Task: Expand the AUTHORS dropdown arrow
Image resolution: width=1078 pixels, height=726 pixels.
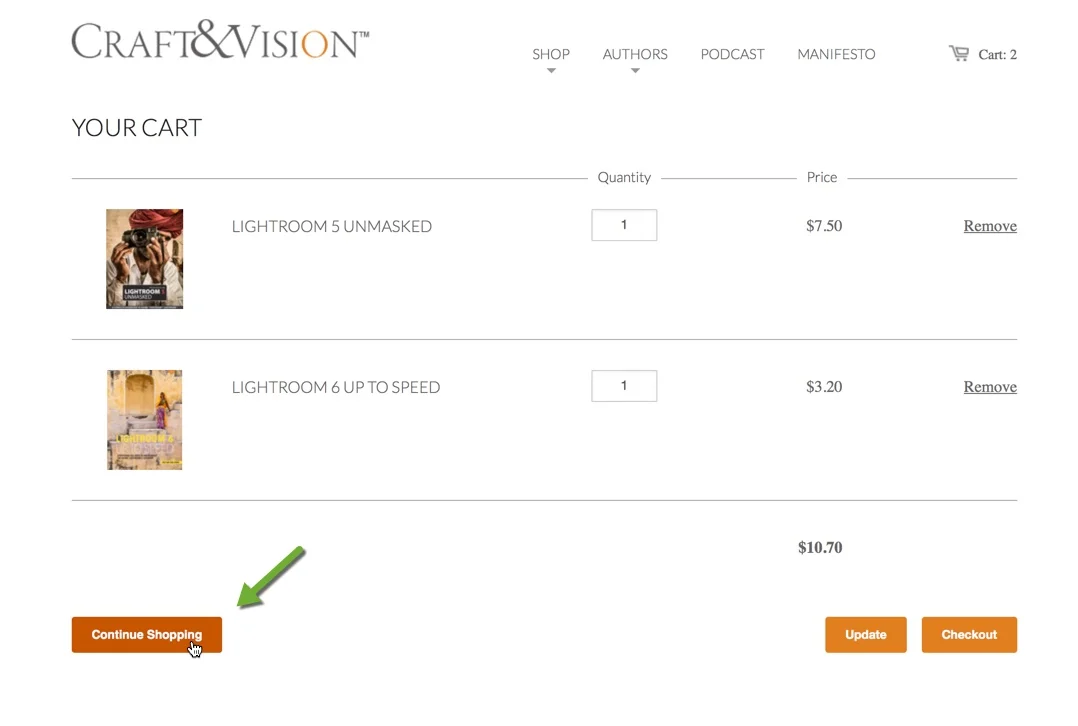Action: (635, 71)
